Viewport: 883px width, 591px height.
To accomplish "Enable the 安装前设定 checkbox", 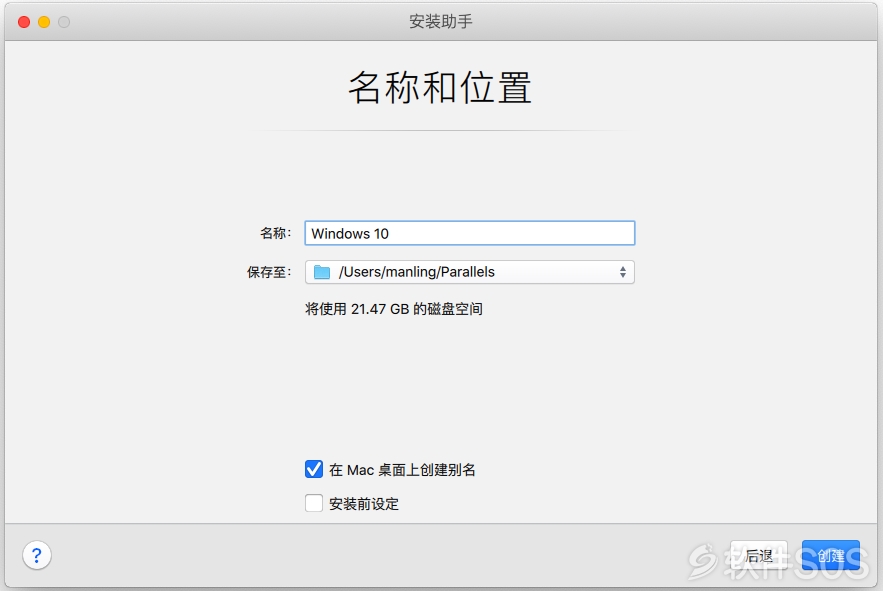I will click(314, 503).
